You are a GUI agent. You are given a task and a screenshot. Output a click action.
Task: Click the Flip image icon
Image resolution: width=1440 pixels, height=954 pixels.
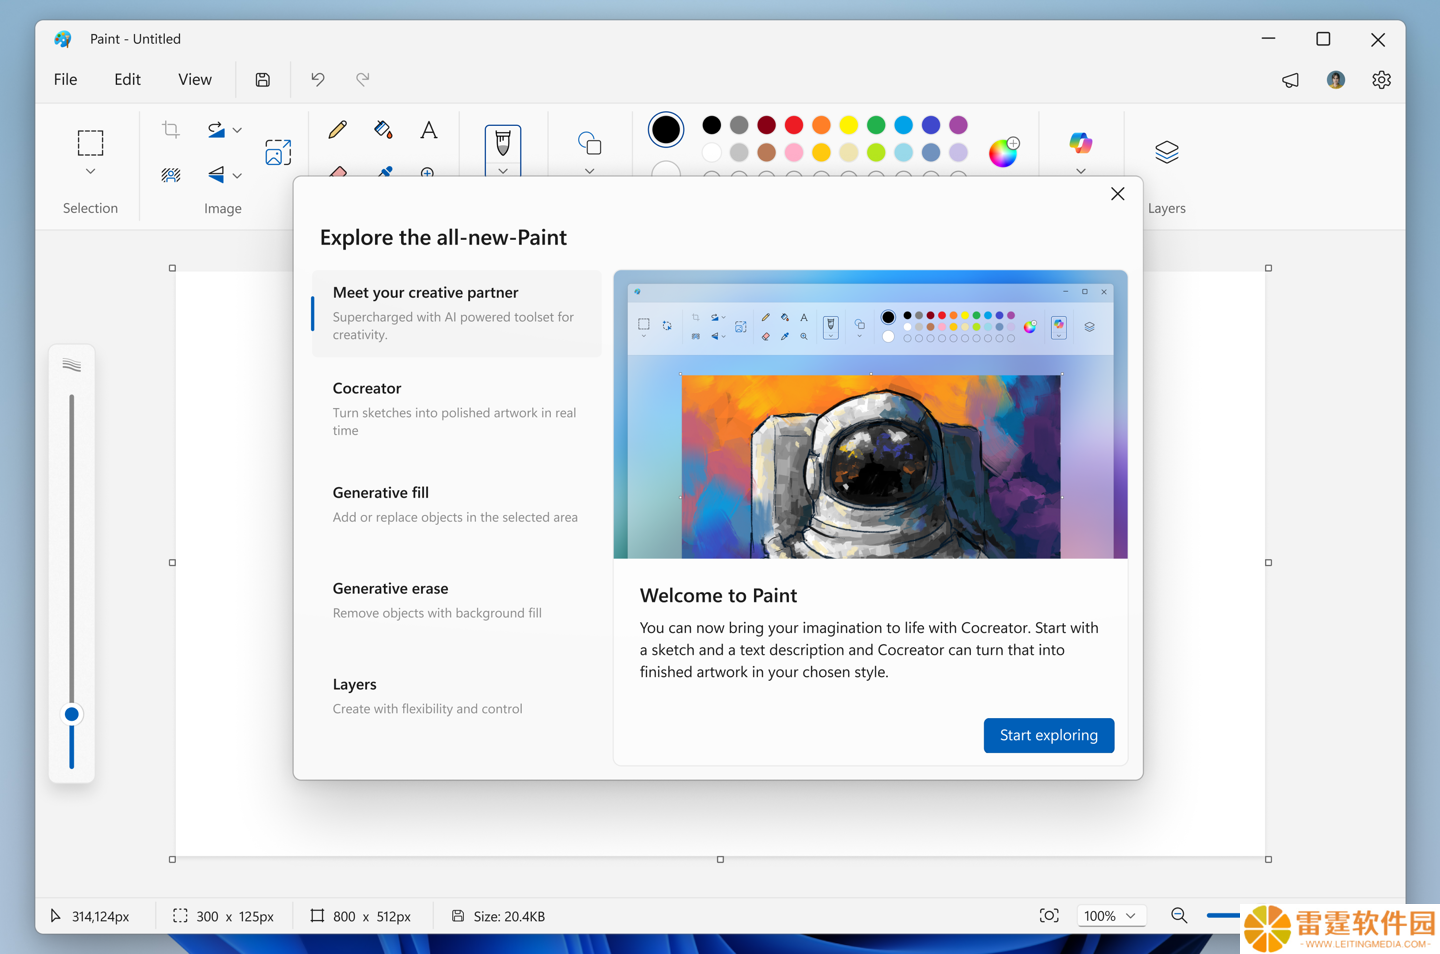[x=216, y=174]
